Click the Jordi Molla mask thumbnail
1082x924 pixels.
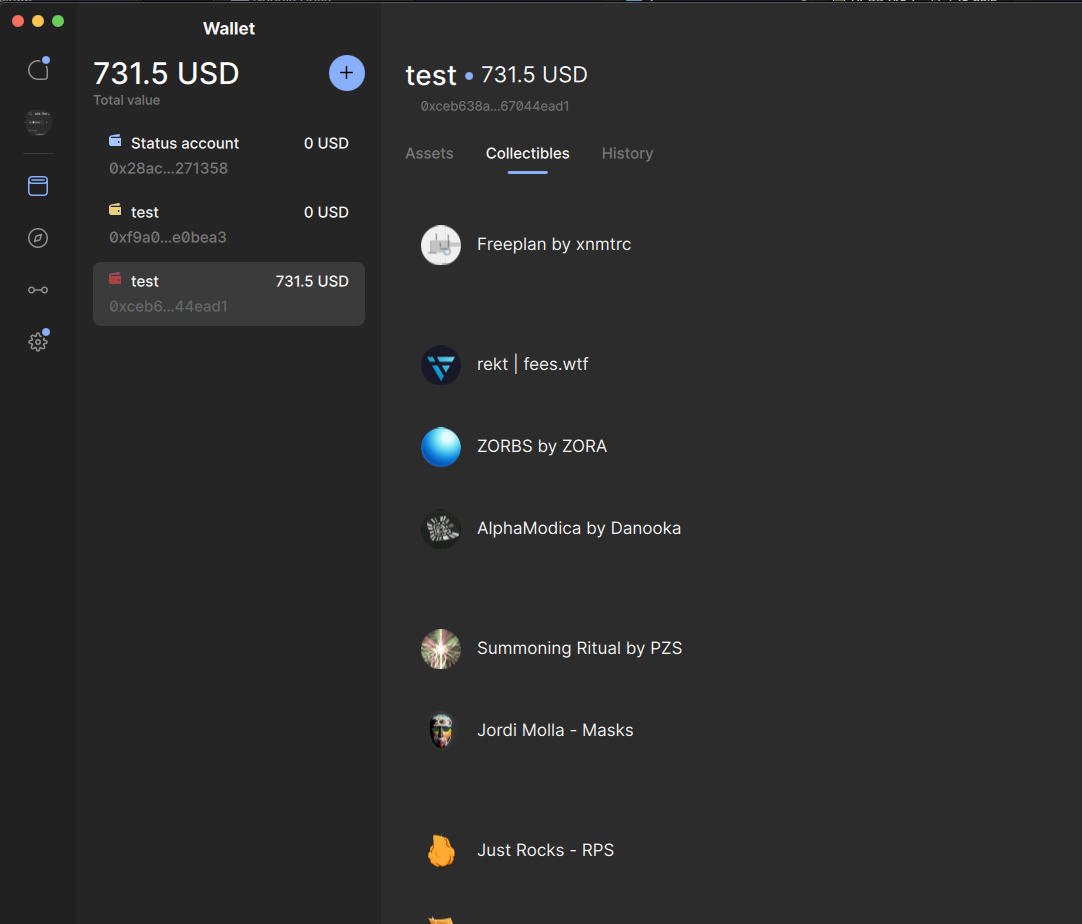pyautogui.click(x=441, y=731)
